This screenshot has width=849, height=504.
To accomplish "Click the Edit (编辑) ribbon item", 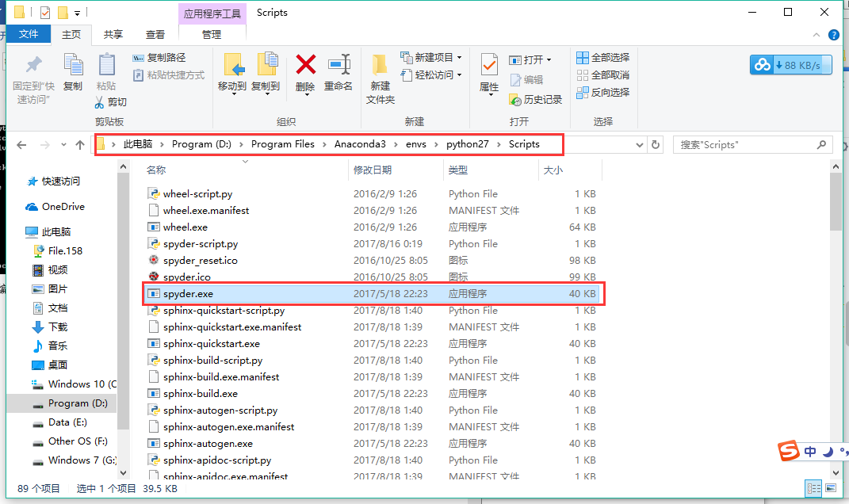I will coord(526,80).
